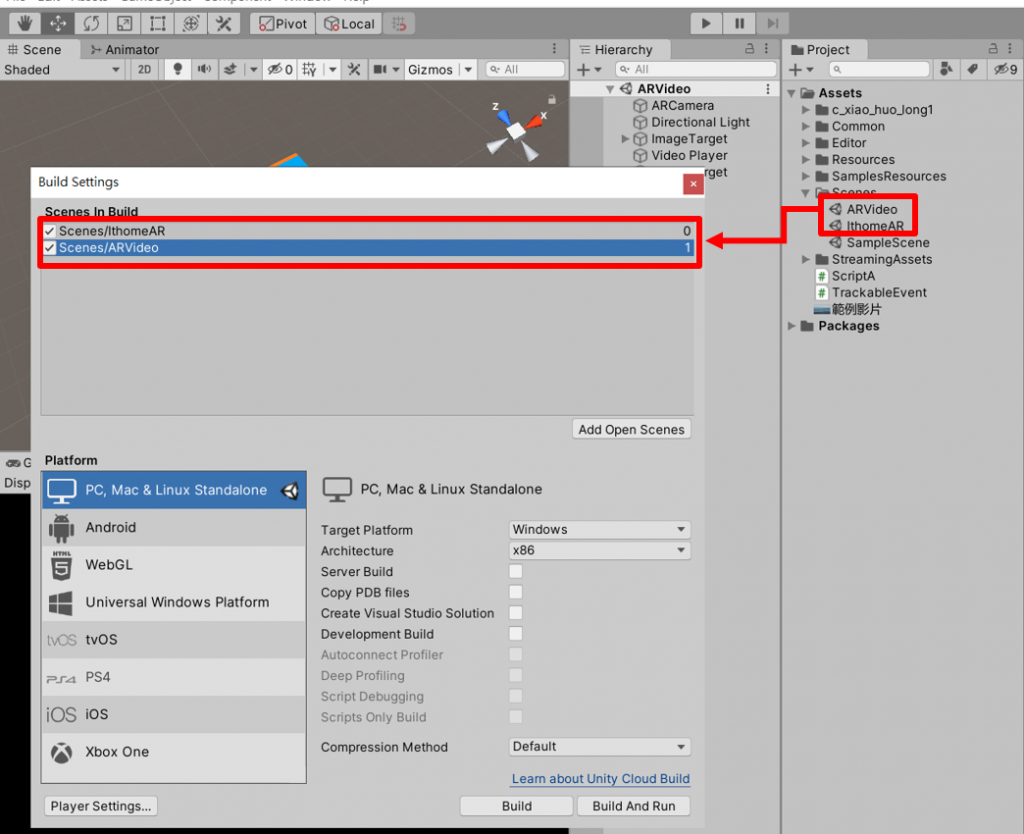
Task: Open the Hierarchy tab
Action: 617,50
